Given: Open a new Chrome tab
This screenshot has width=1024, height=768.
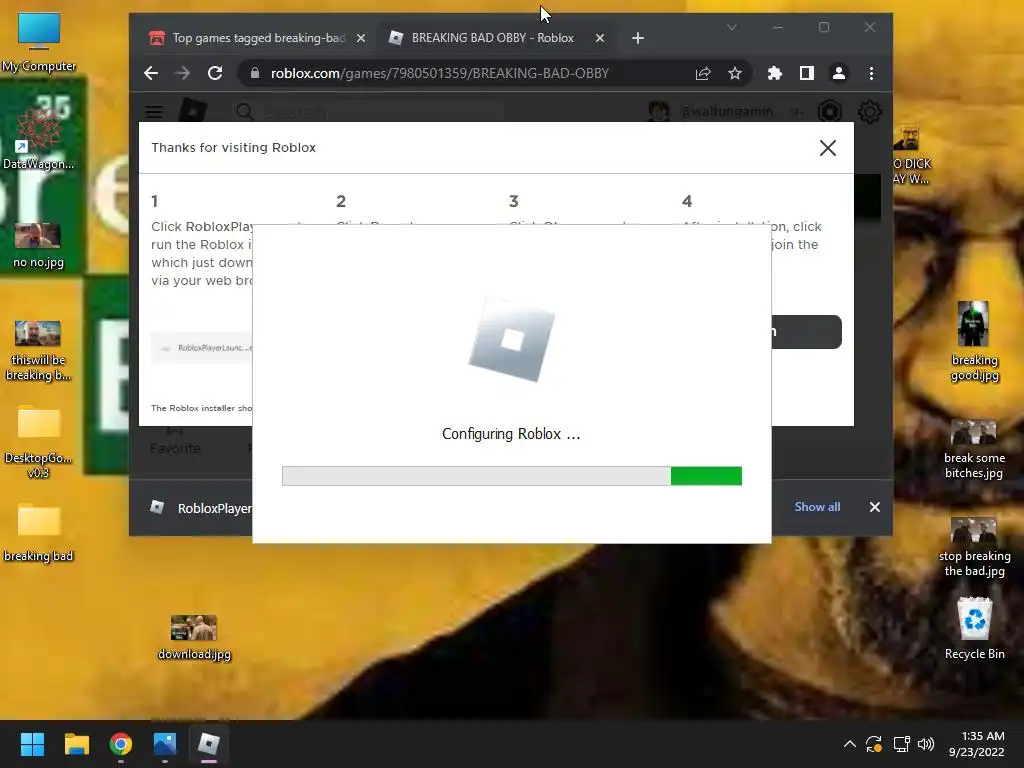Looking at the screenshot, I should (638, 38).
